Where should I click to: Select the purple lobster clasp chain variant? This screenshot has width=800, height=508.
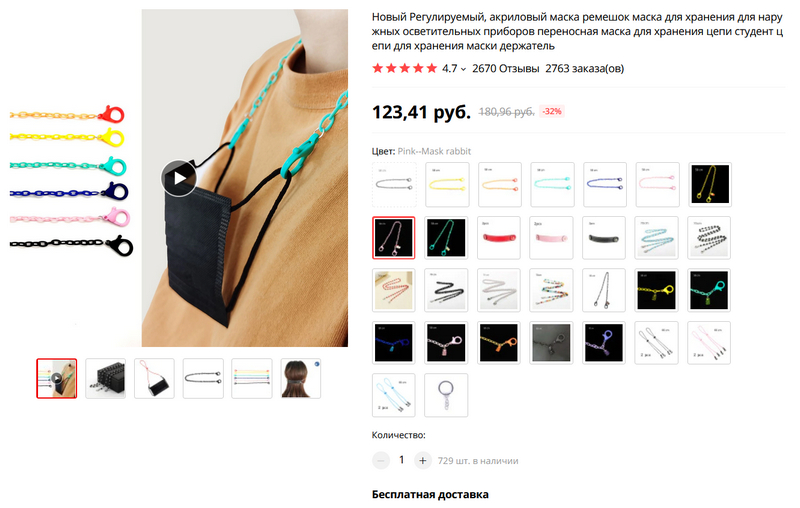point(604,343)
